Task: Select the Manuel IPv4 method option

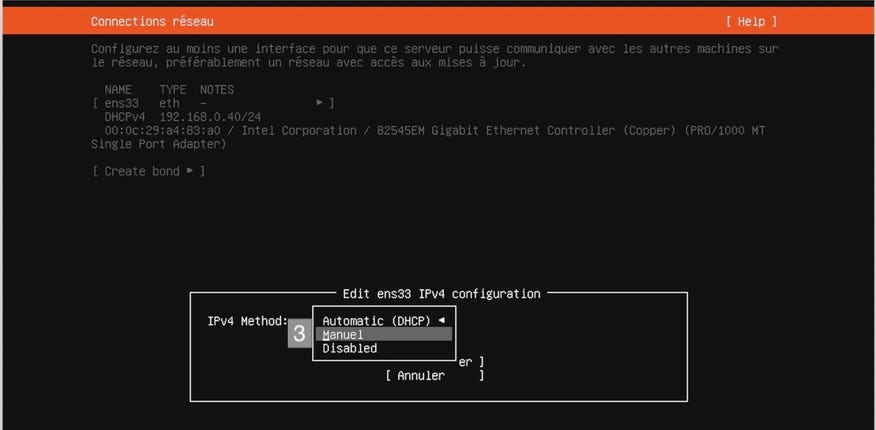Action: tap(344, 335)
